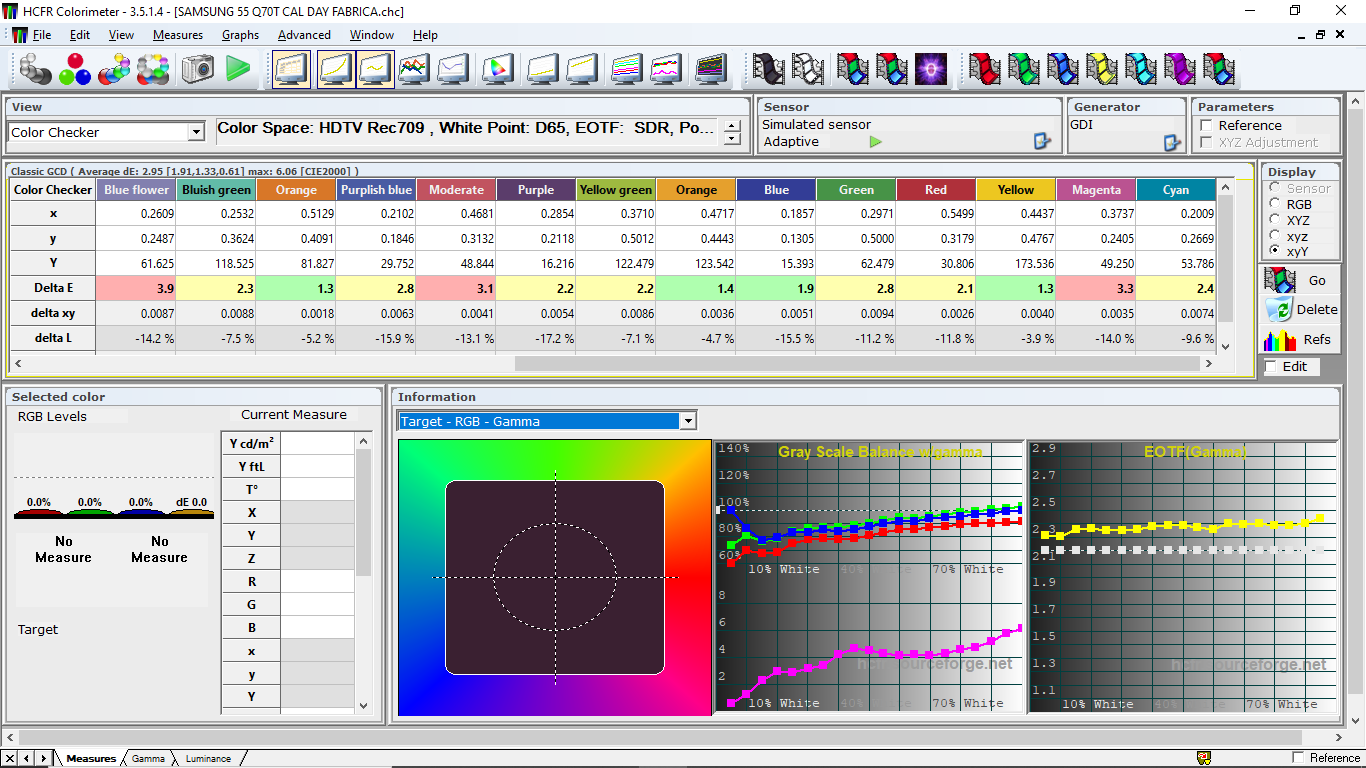Tick the Edit checkbox

pyautogui.click(x=1271, y=367)
